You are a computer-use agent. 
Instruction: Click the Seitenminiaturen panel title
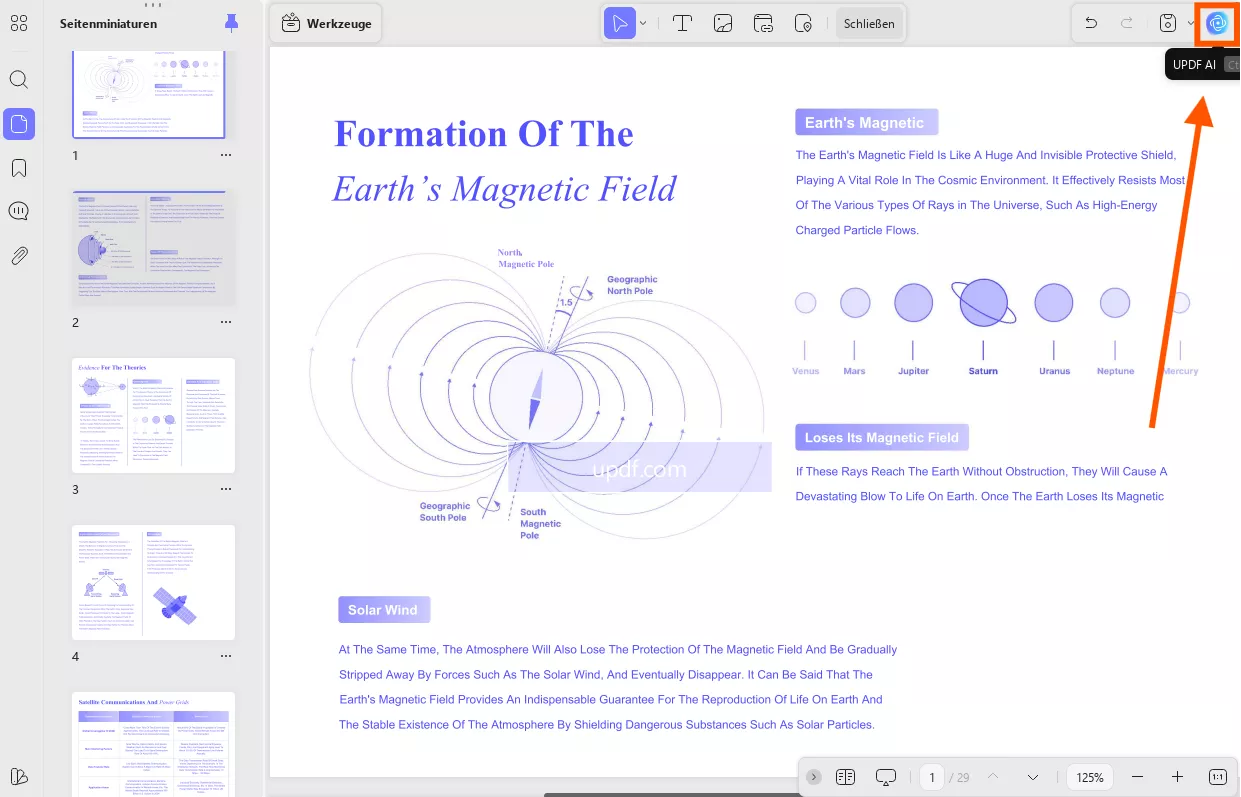pos(108,23)
